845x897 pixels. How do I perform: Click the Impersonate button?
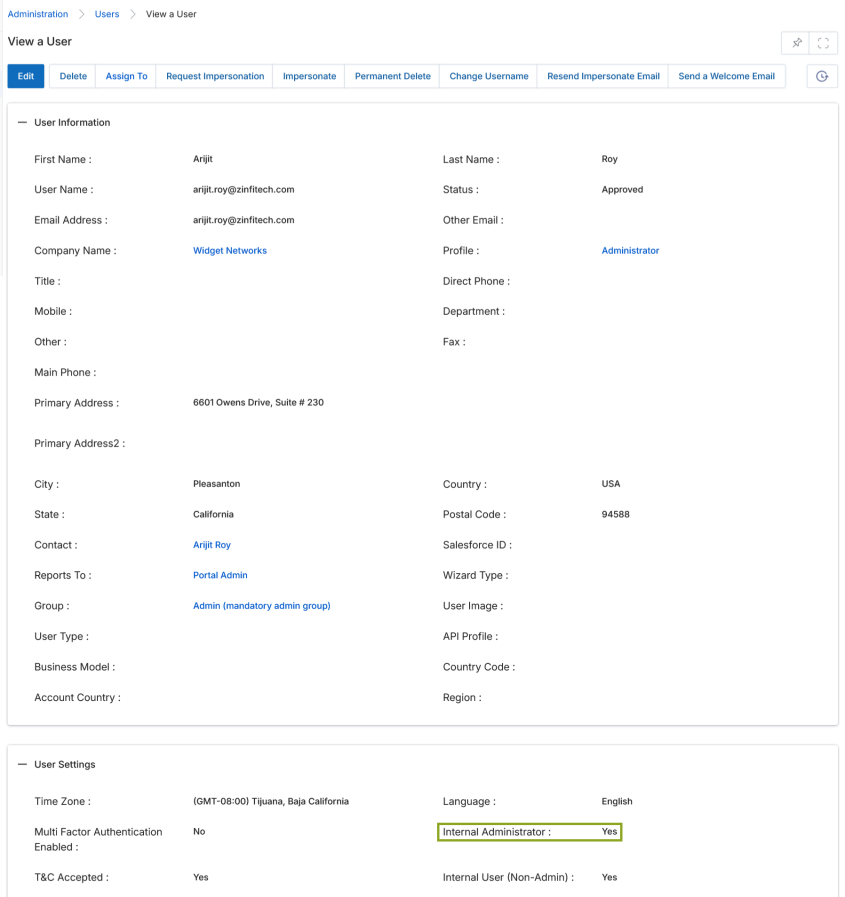point(310,76)
